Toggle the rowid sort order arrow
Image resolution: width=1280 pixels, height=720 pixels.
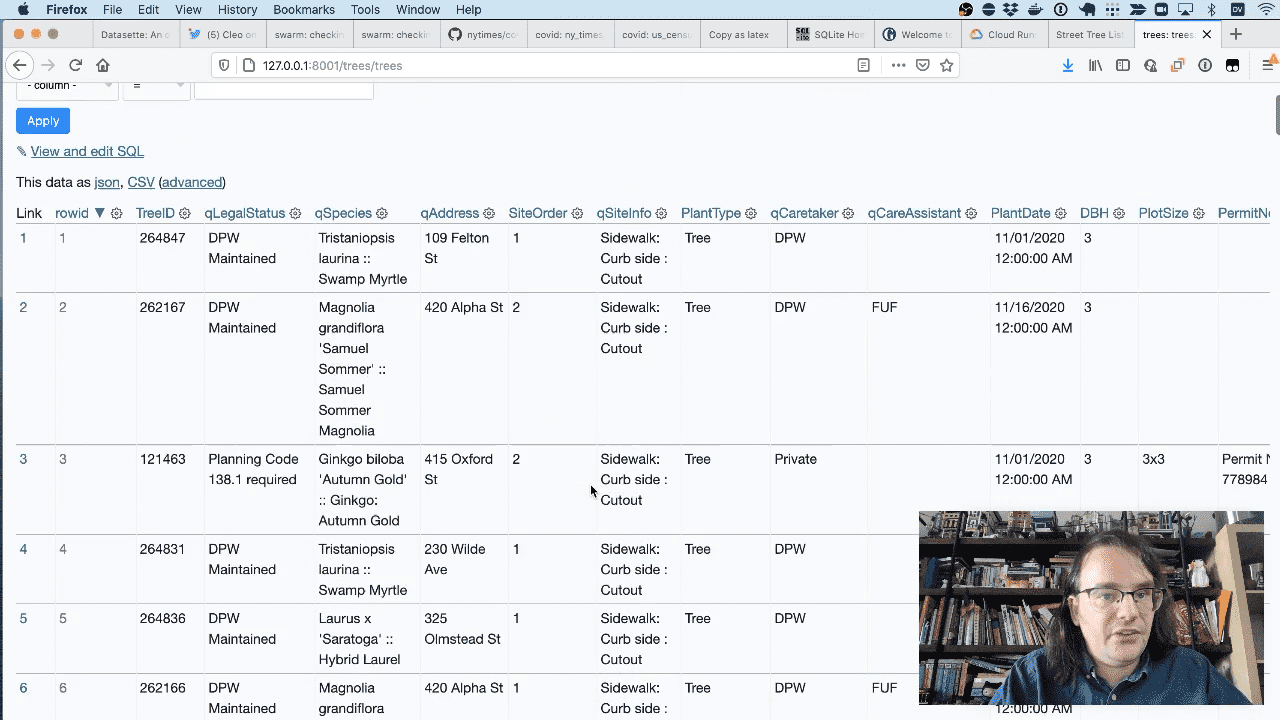coord(99,213)
